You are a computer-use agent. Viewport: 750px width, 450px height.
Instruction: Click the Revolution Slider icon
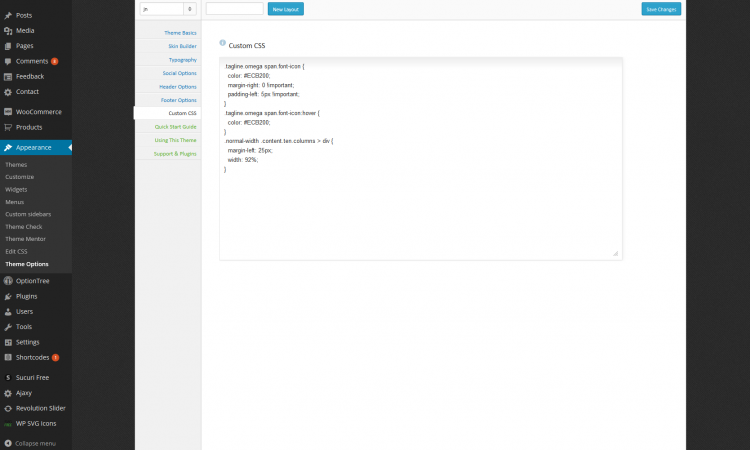[x=8, y=408]
